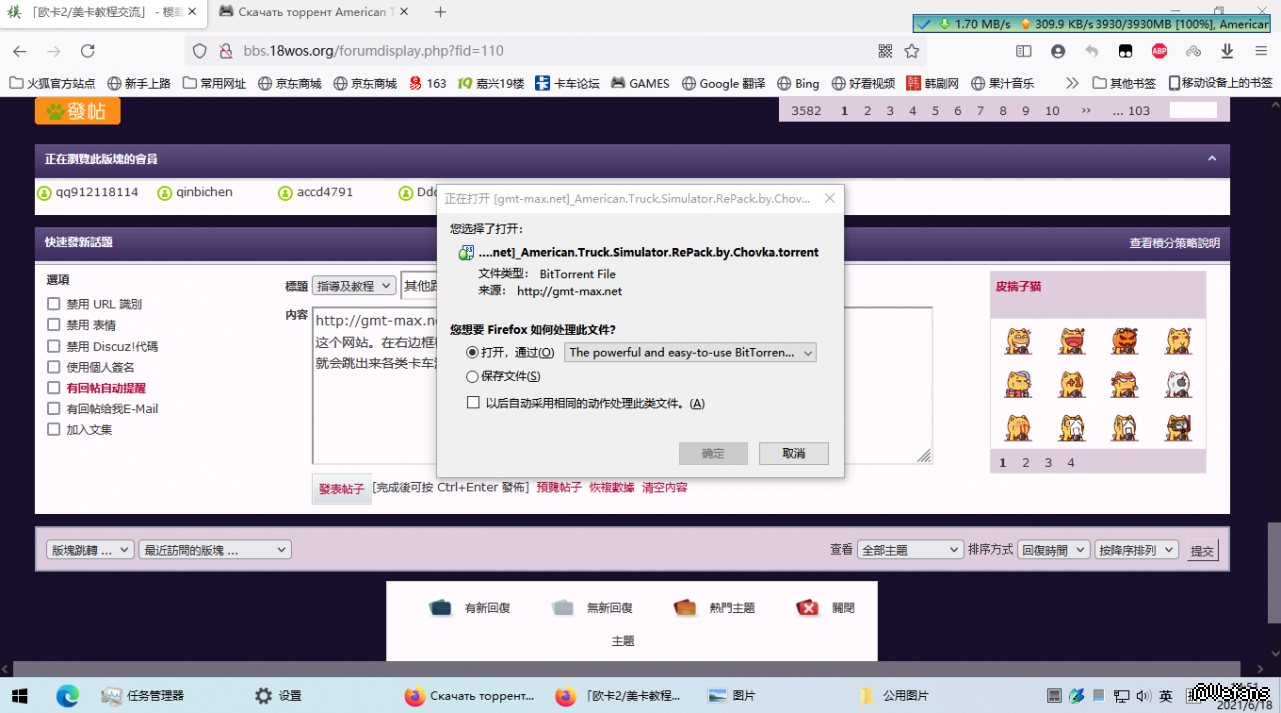1281x713 pixels.
Task: Open the Firefox downloads panel arrow
Action: (x=1227, y=51)
